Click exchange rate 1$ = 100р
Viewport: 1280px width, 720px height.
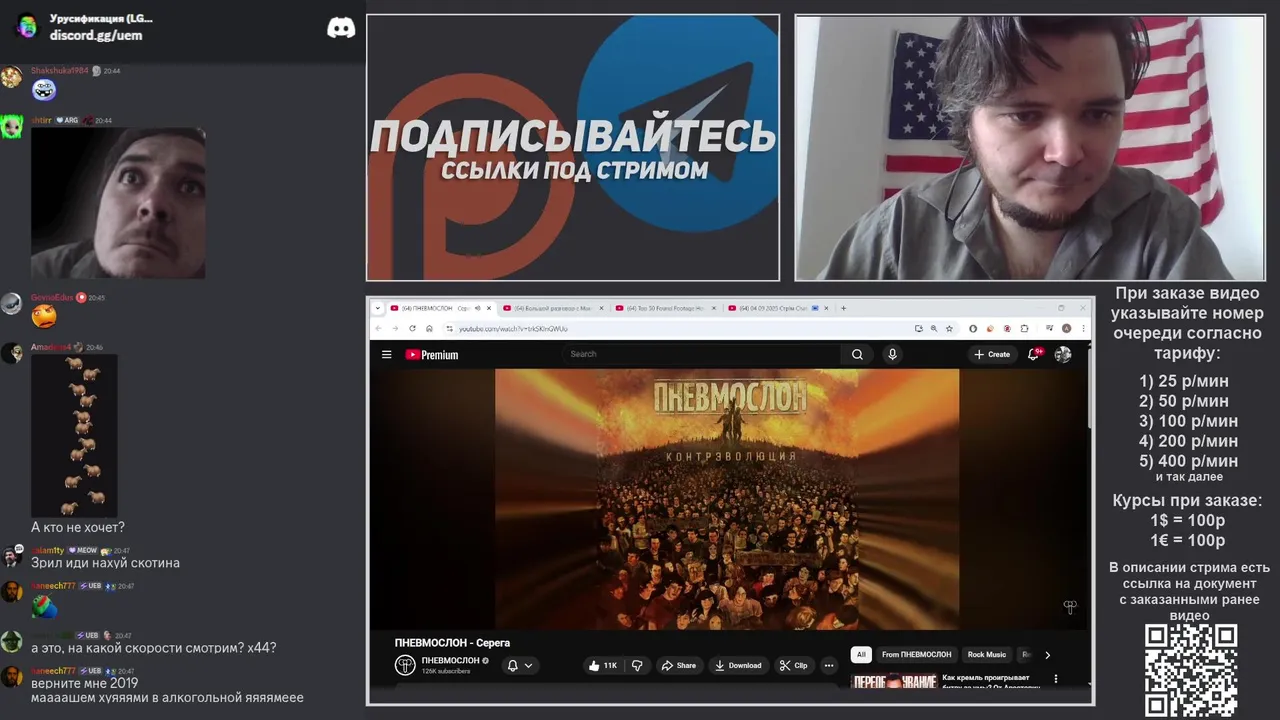pos(1187,520)
